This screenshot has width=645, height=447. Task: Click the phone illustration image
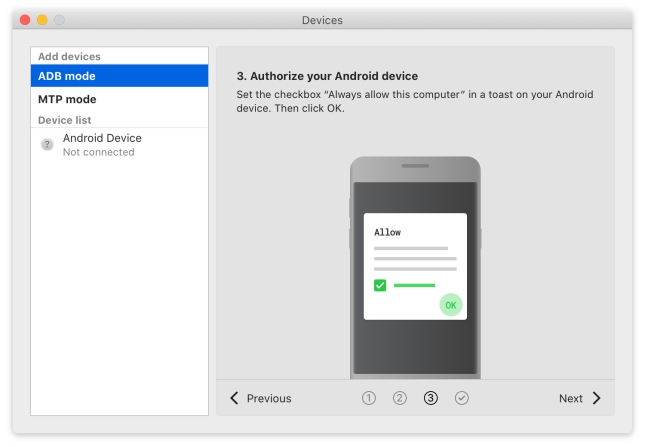tap(415, 267)
